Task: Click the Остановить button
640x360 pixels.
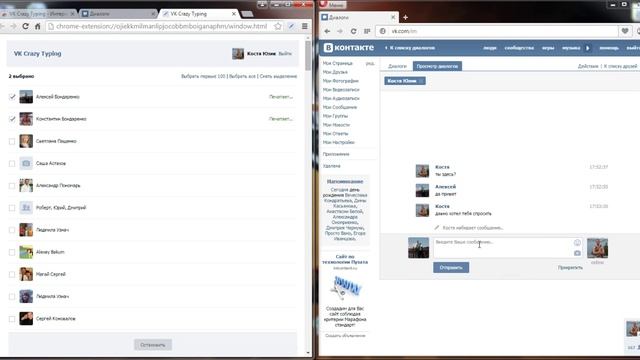Action: click(x=153, y=345)
